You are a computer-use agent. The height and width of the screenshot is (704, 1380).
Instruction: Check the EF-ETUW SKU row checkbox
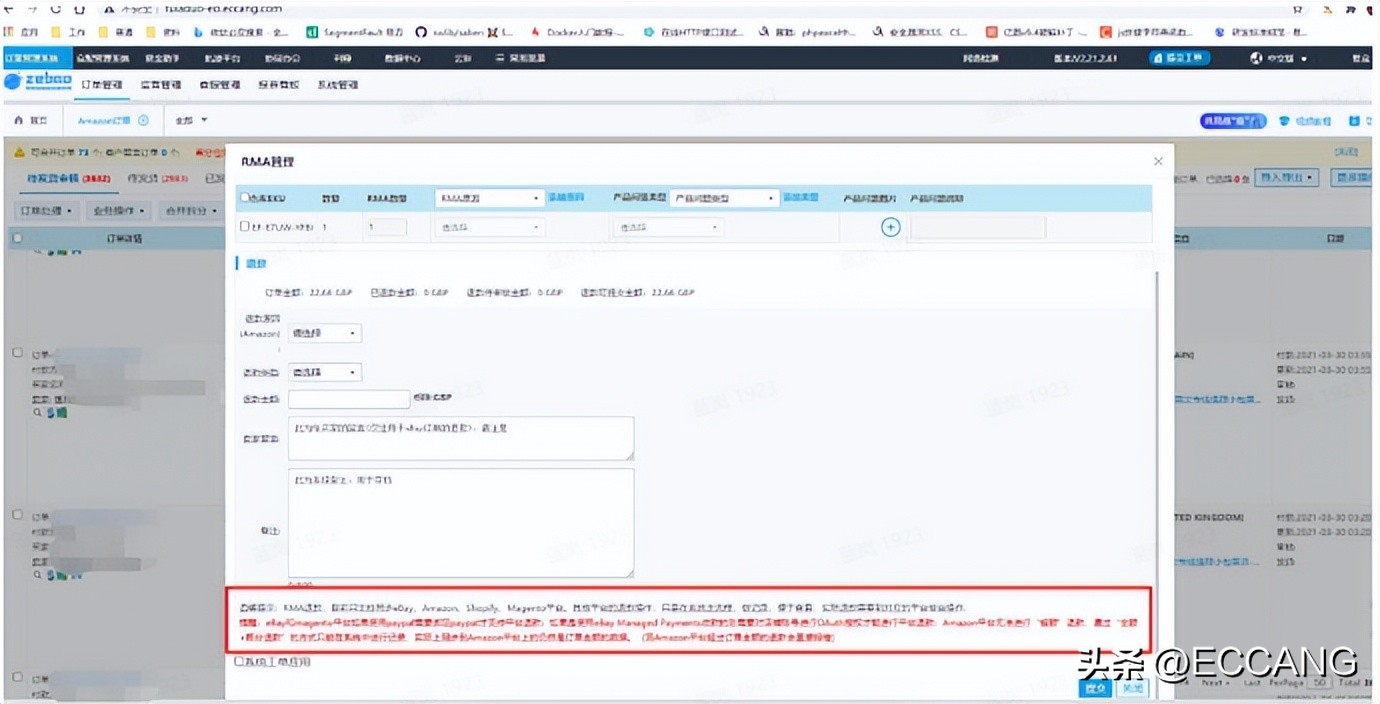pos(245,227)
